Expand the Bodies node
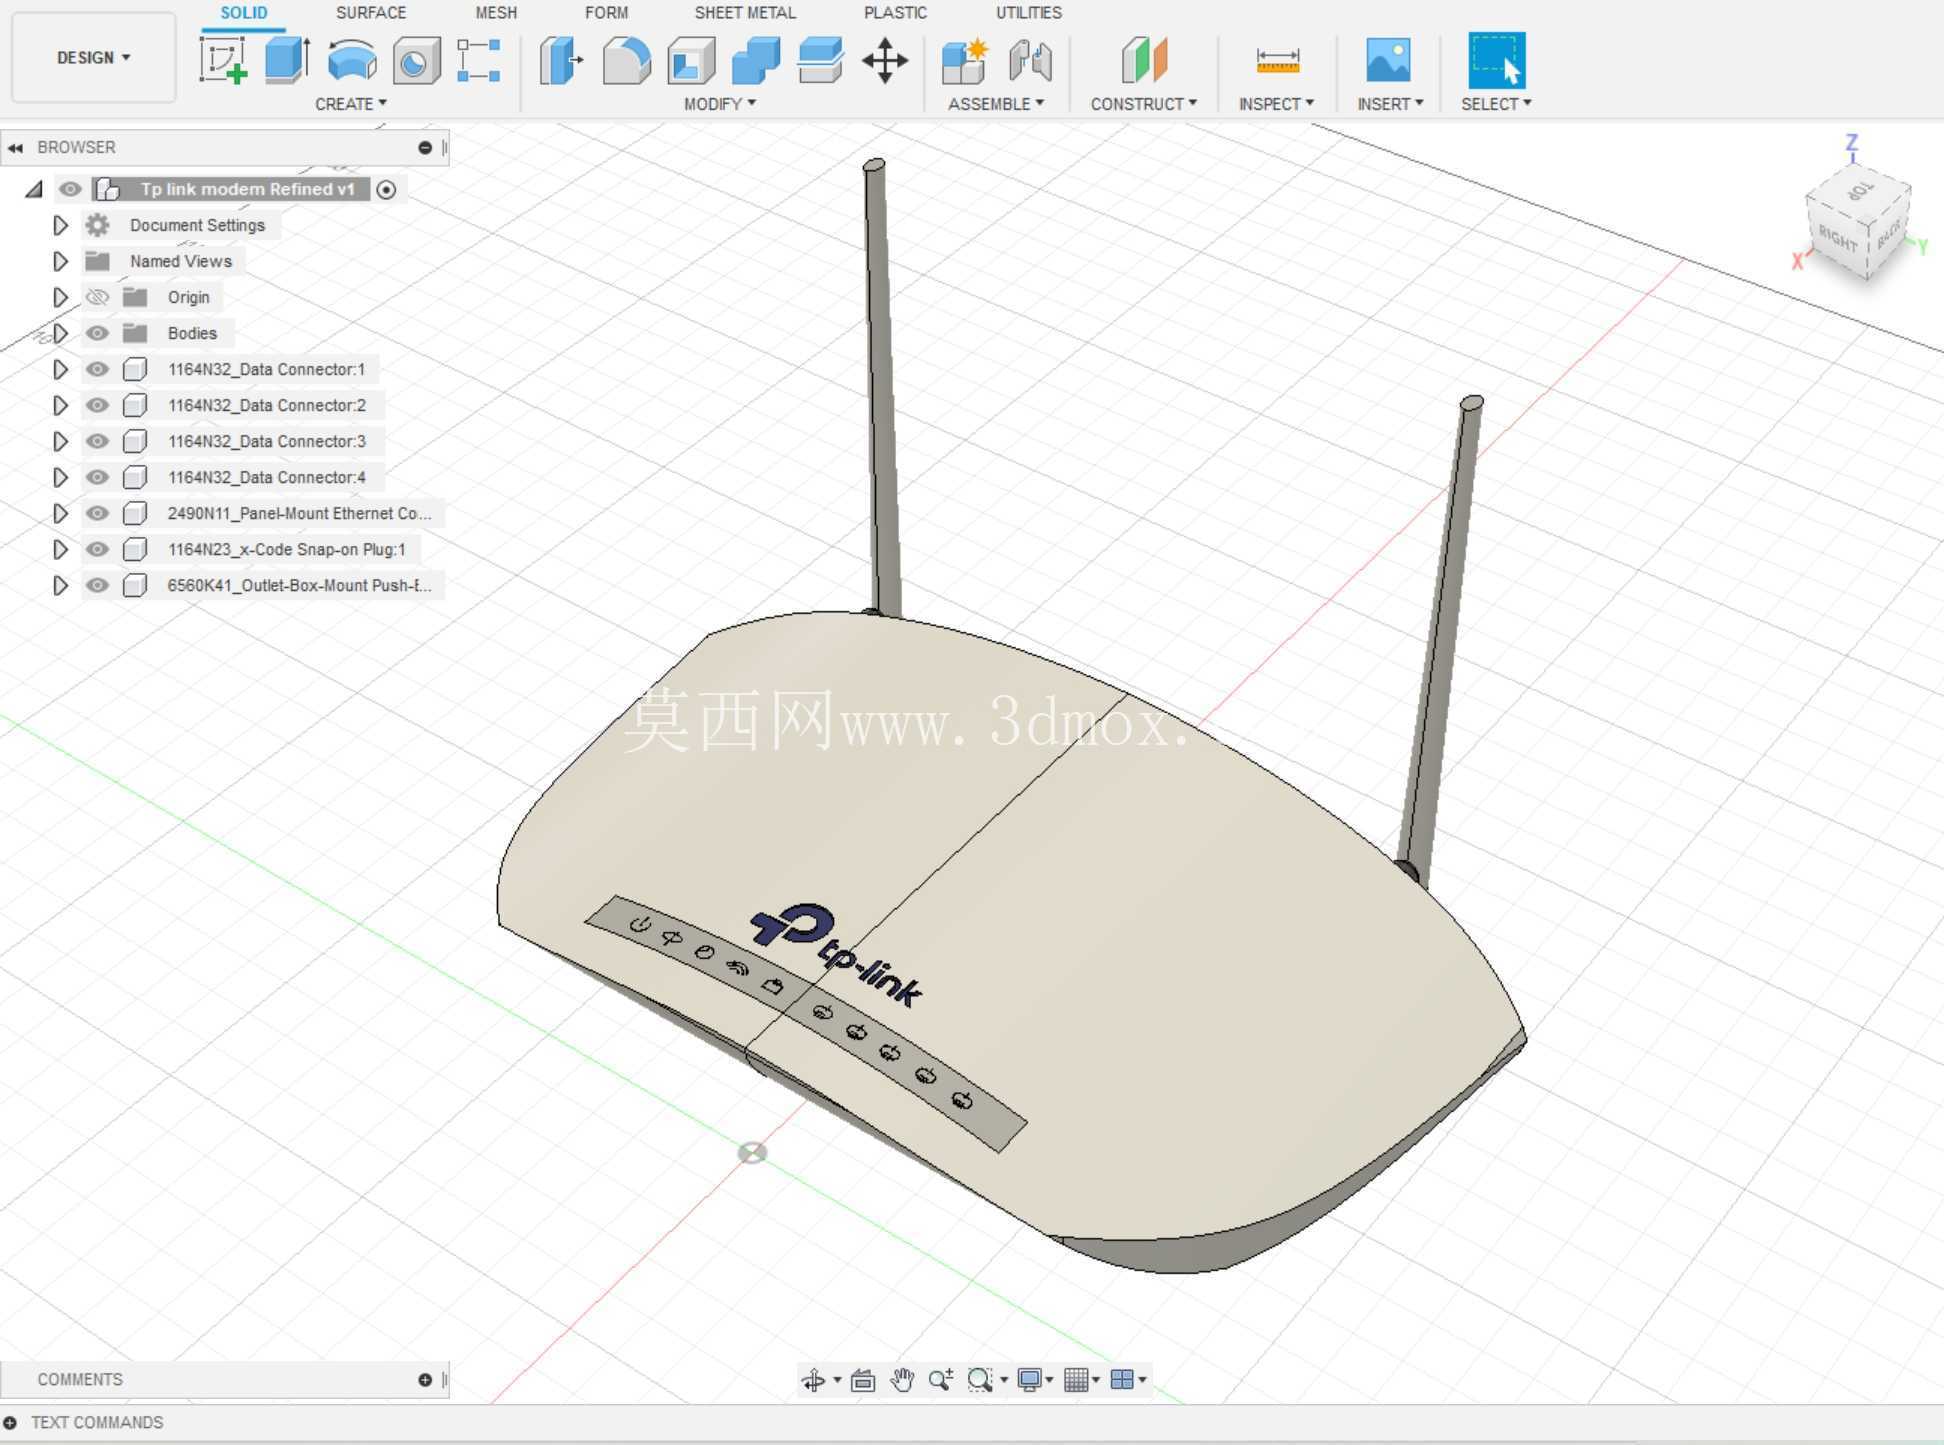This screenshot has width=1944, height=1445. tap(60, 333)
